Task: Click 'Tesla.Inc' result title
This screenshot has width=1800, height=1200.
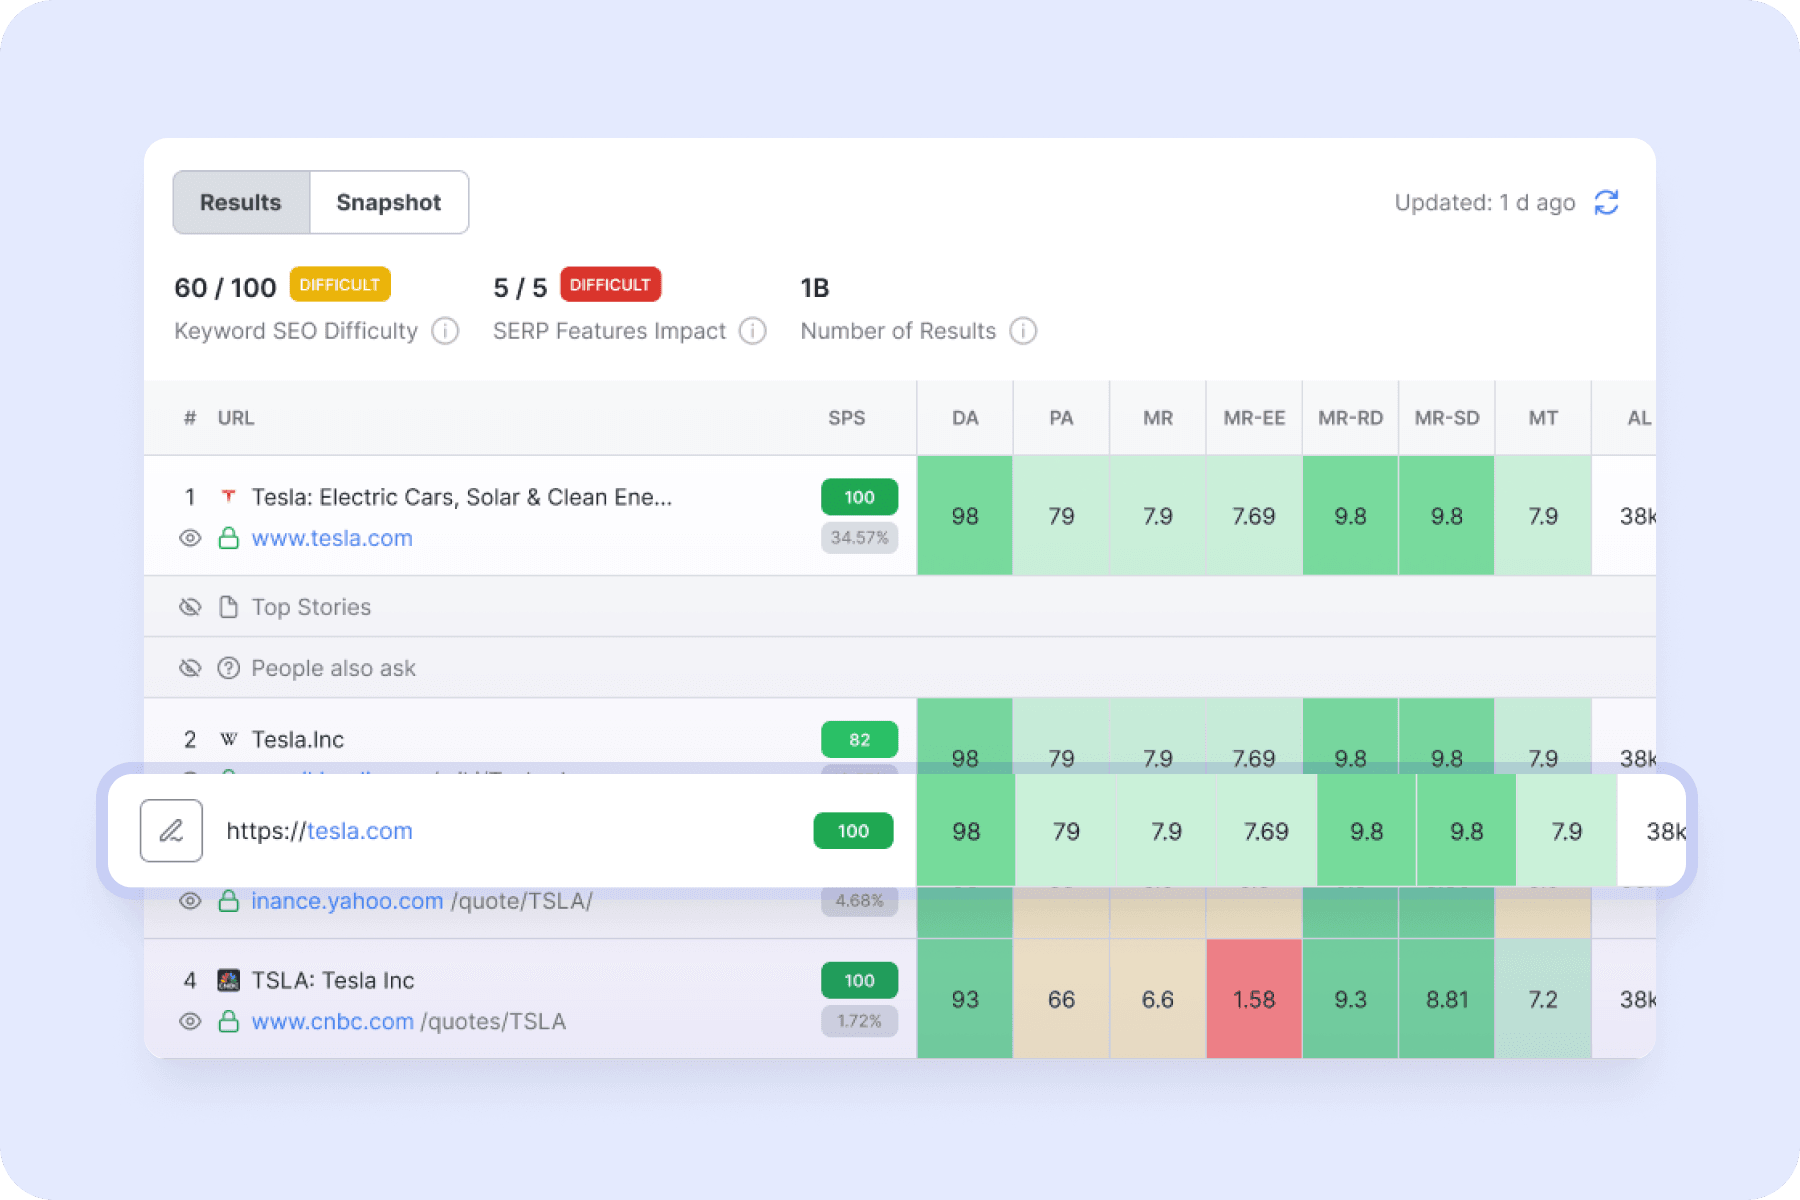Action: click(x=297, y=739)
